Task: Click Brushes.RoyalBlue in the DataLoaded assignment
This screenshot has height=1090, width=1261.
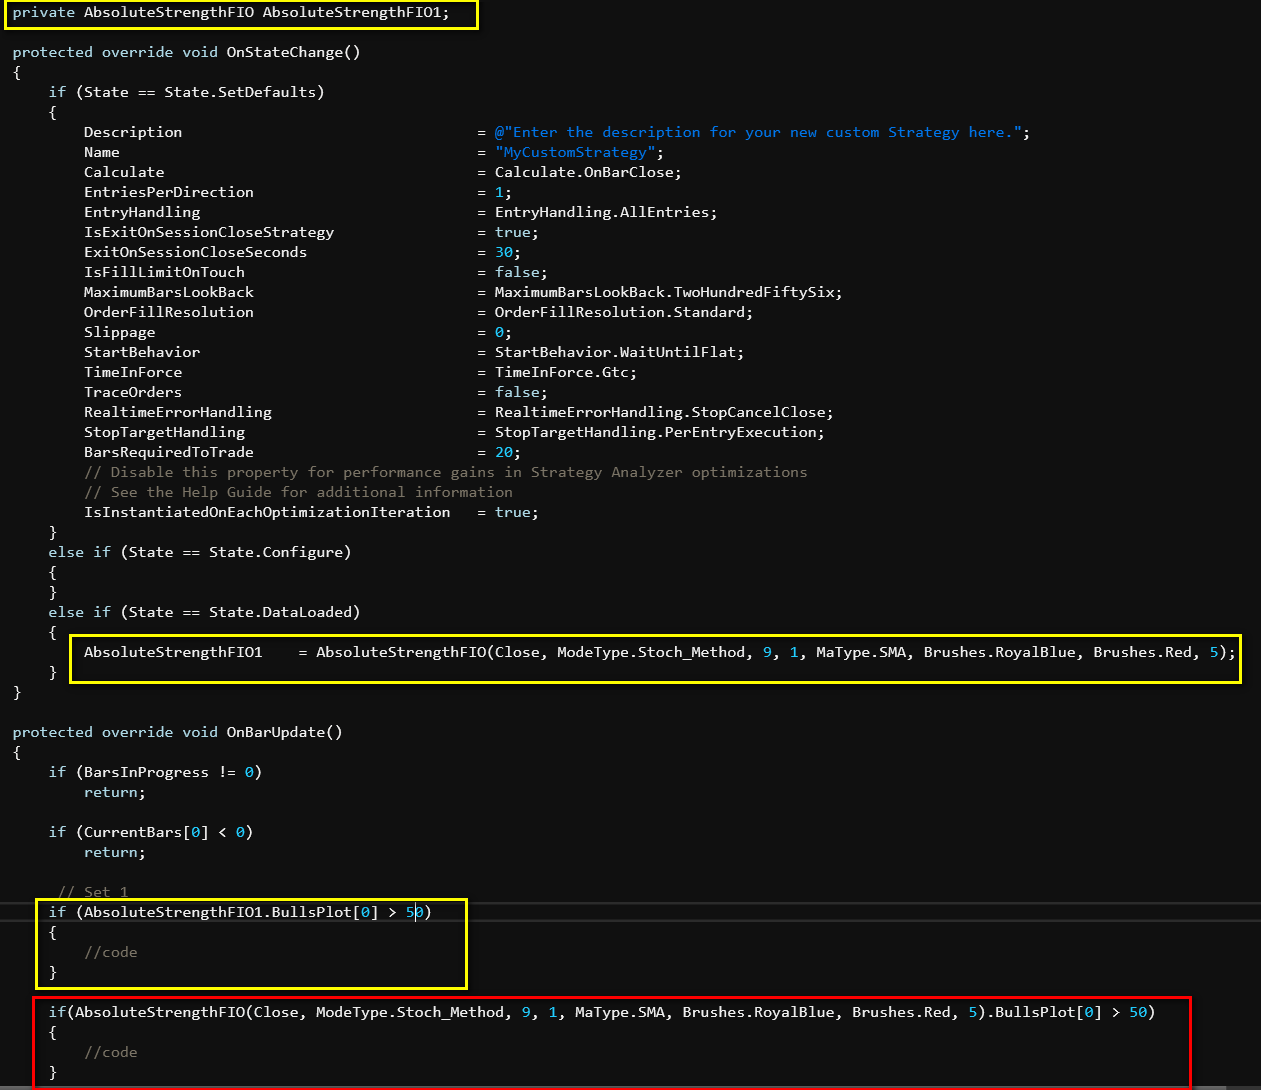Action: coord(1000,652)
